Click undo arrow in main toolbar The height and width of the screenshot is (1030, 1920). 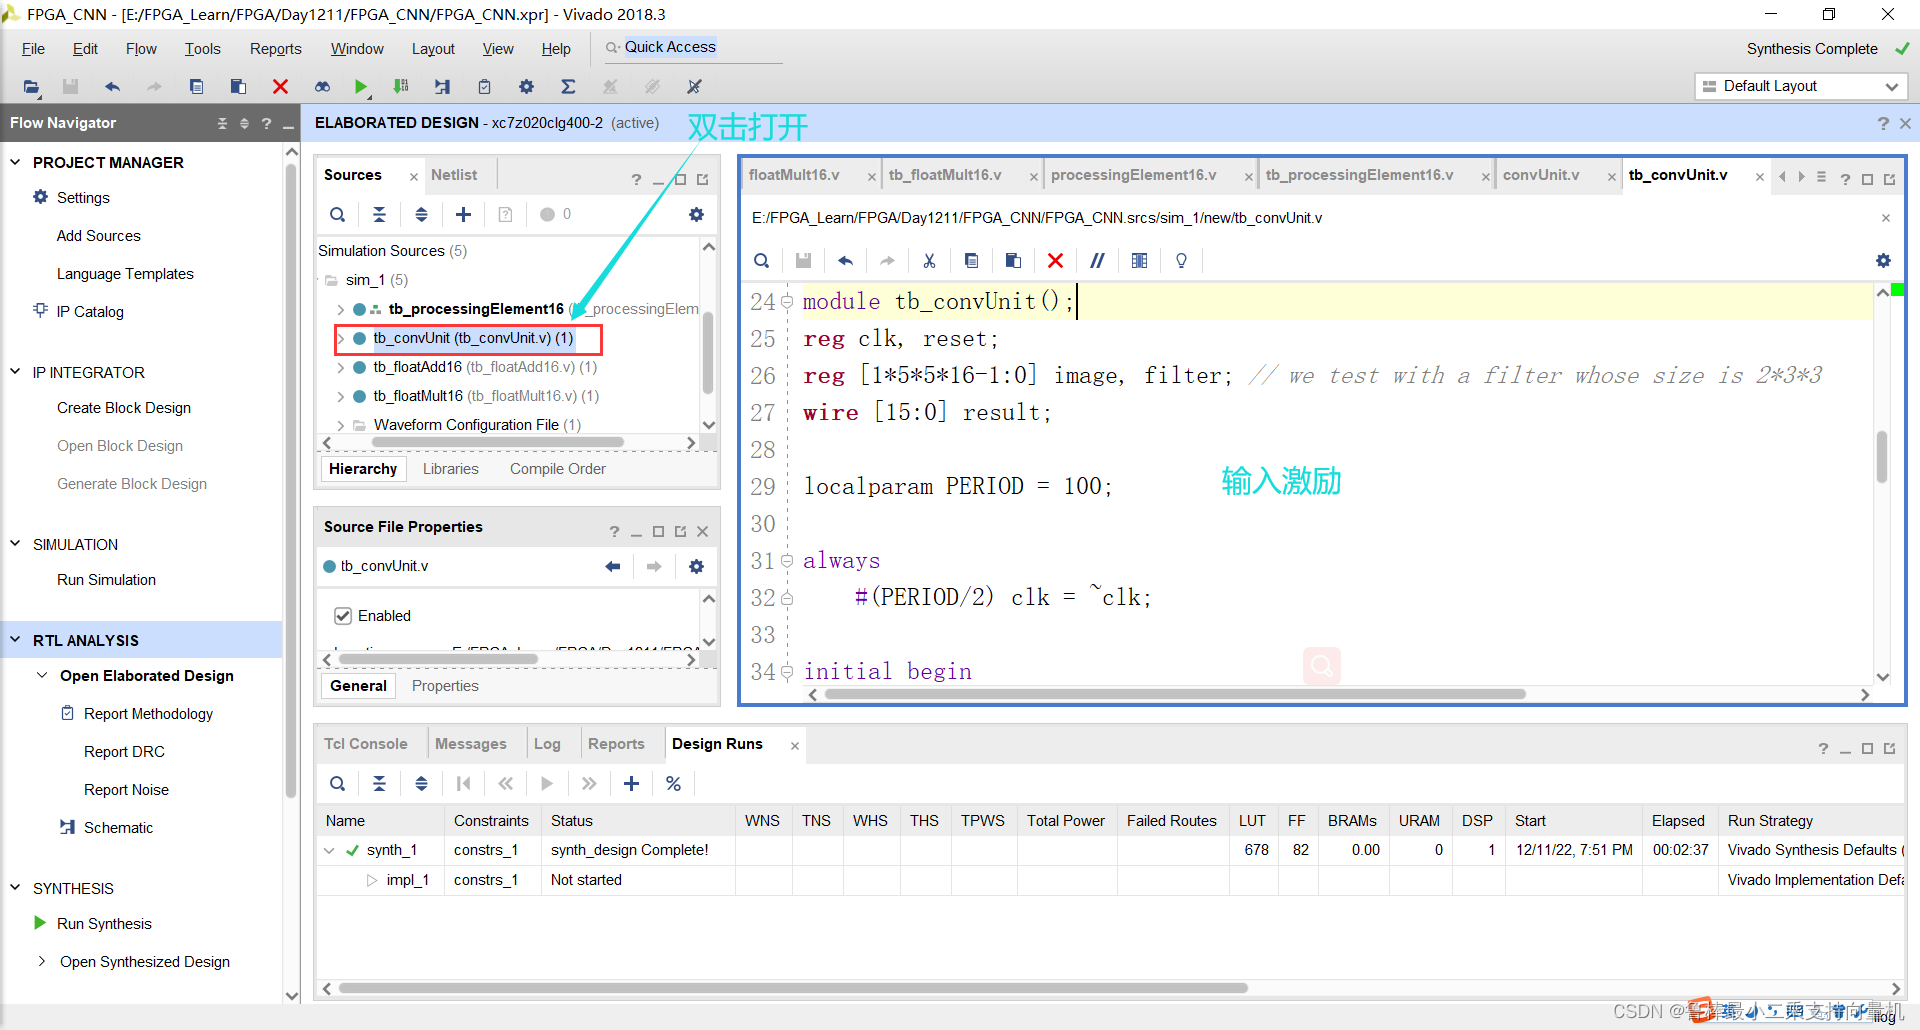pos(112,87)
